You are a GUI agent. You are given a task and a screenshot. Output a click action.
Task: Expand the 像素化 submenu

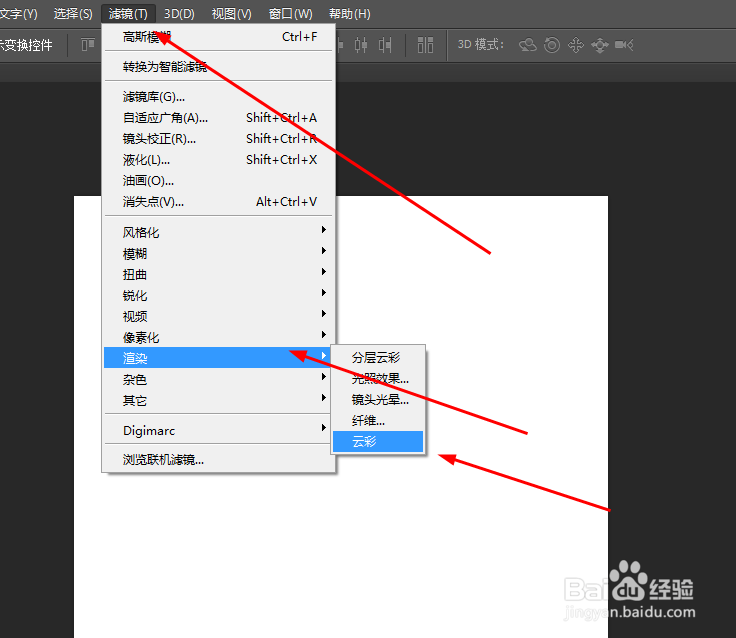[x=218, y=337]
